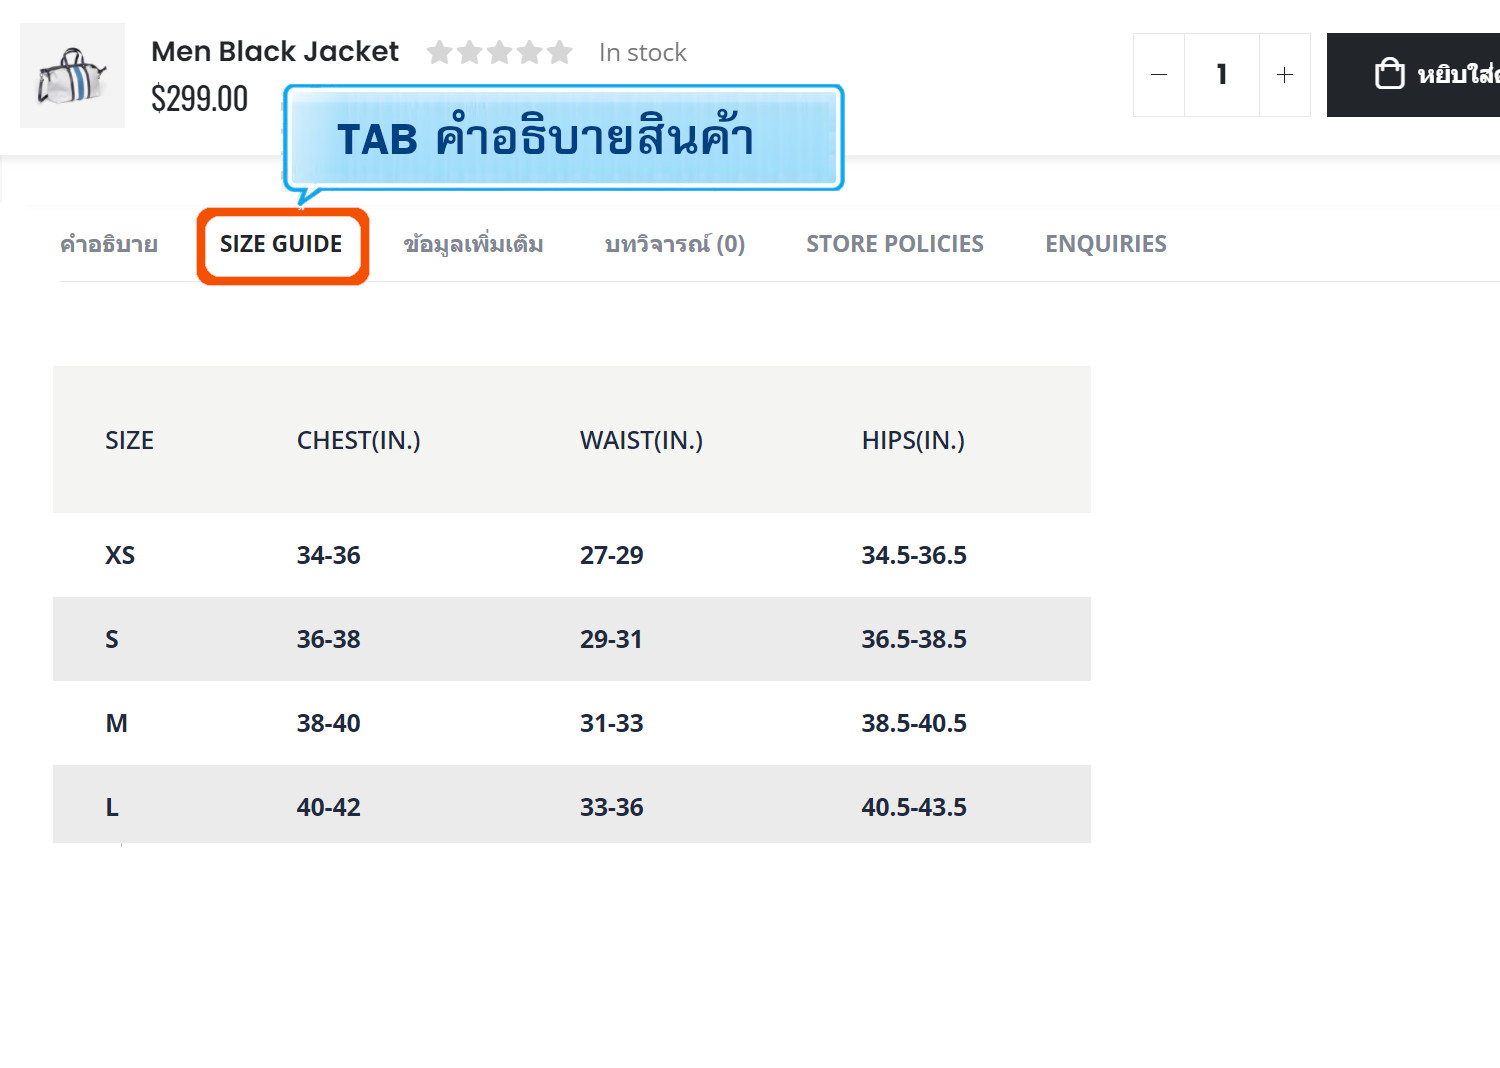Click the In stock status text
1500x1068 pixels.
643,52
